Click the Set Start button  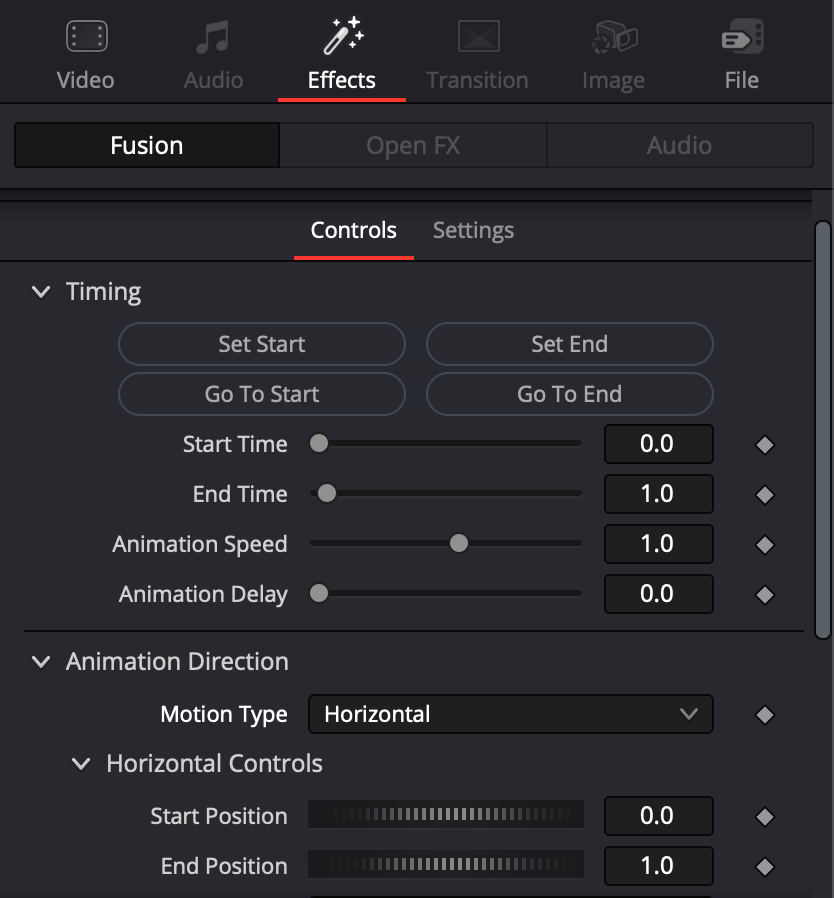click(262, 344)
